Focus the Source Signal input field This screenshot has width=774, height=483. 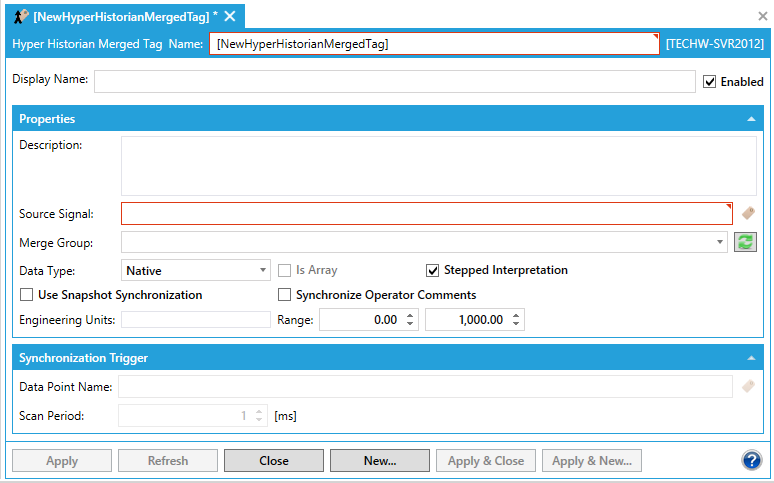(425, 213)
